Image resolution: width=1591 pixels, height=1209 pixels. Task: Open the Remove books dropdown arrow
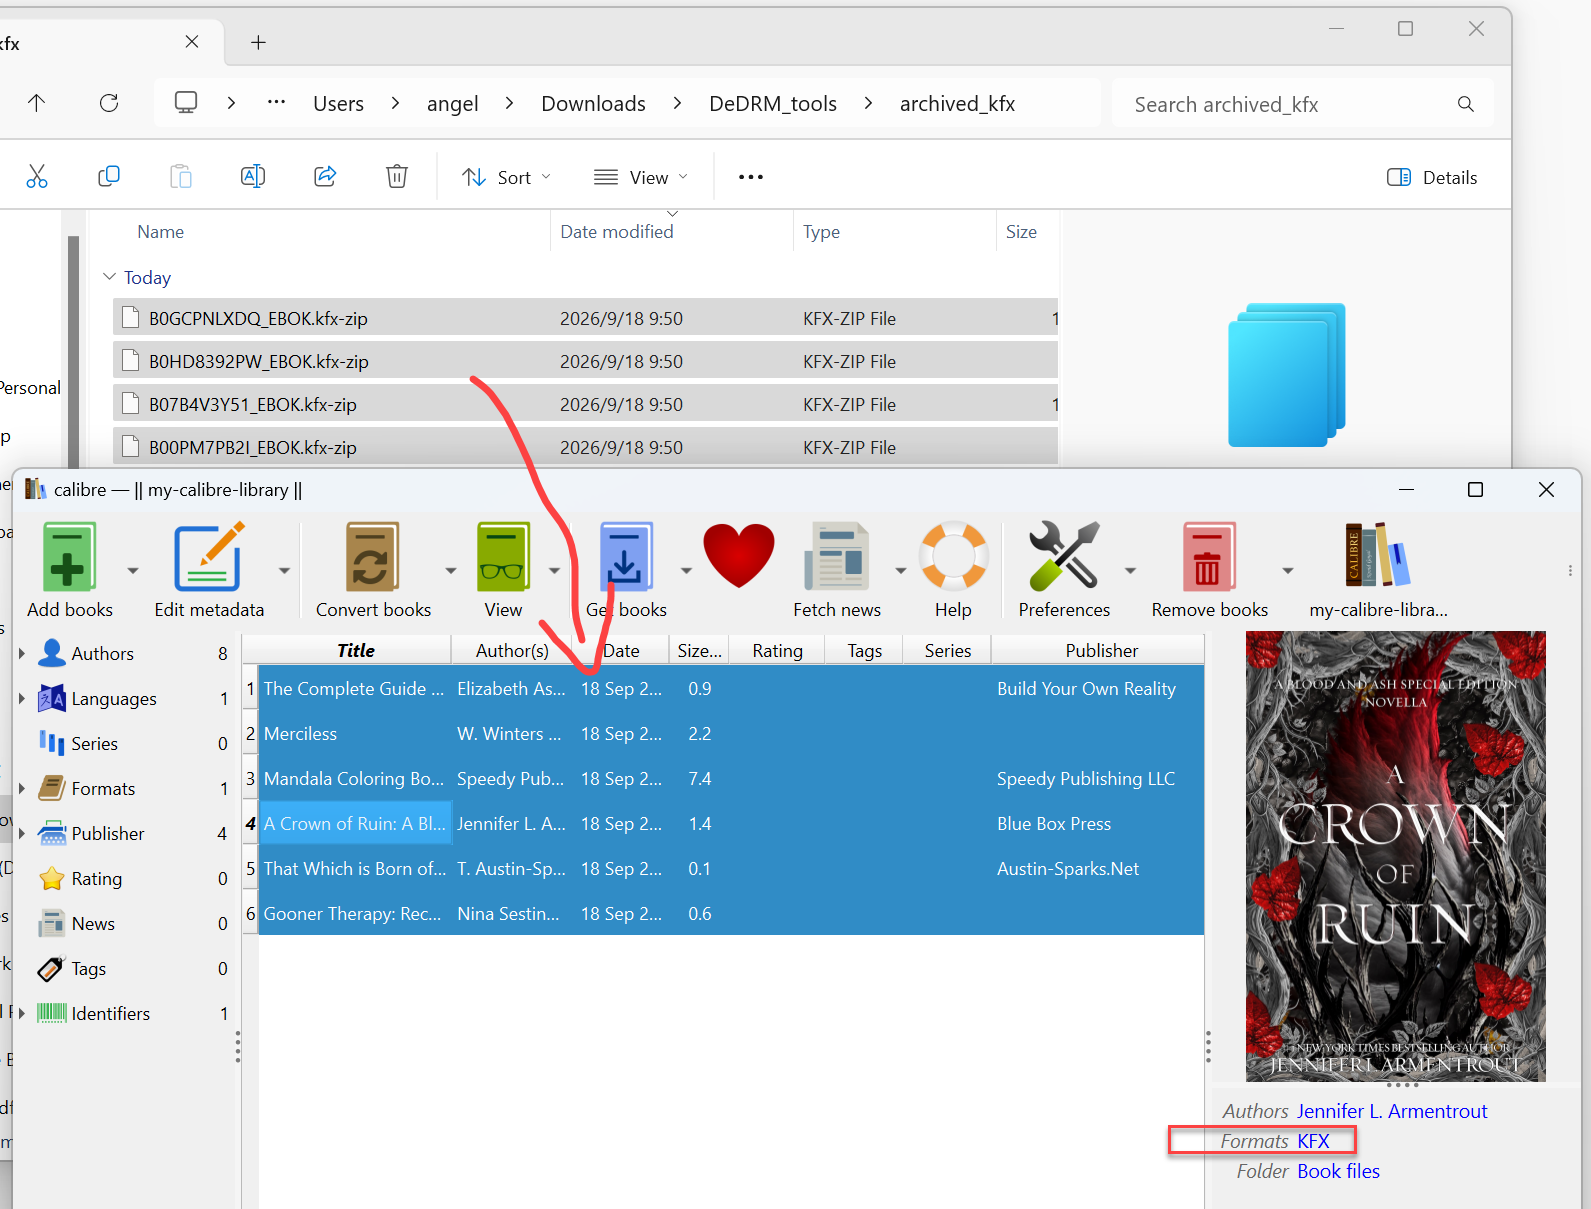[1288, 570]
